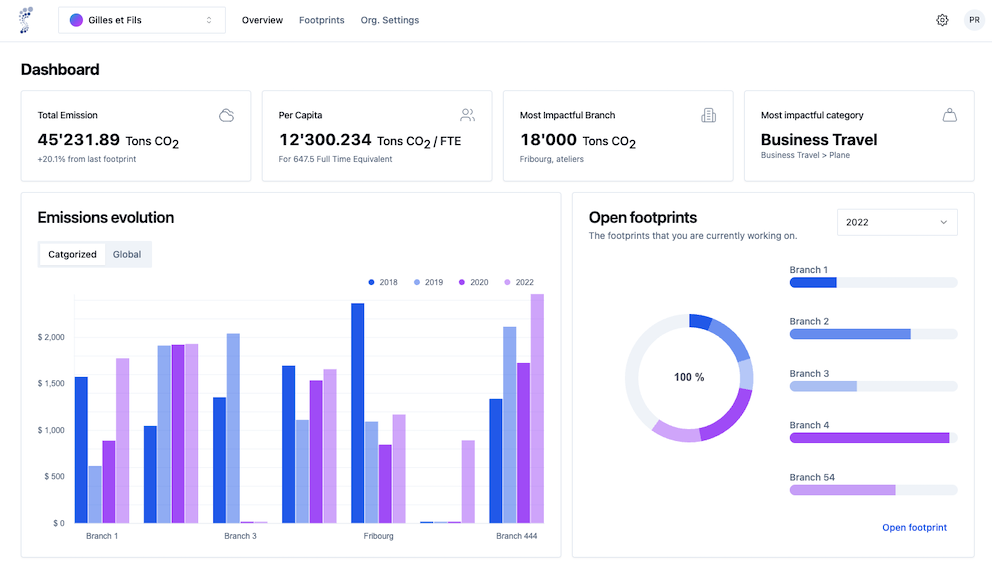Click the bag icon on Most impactful category
Screen dimensions: 992x575
[x=950, y=115]
